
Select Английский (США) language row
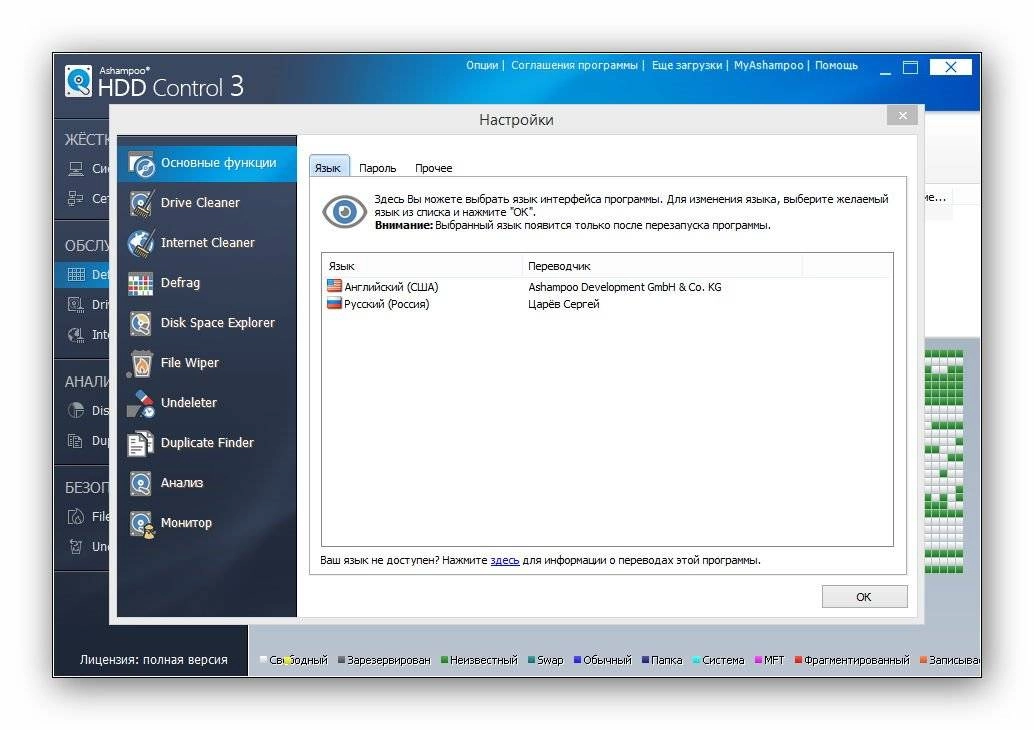607,287
